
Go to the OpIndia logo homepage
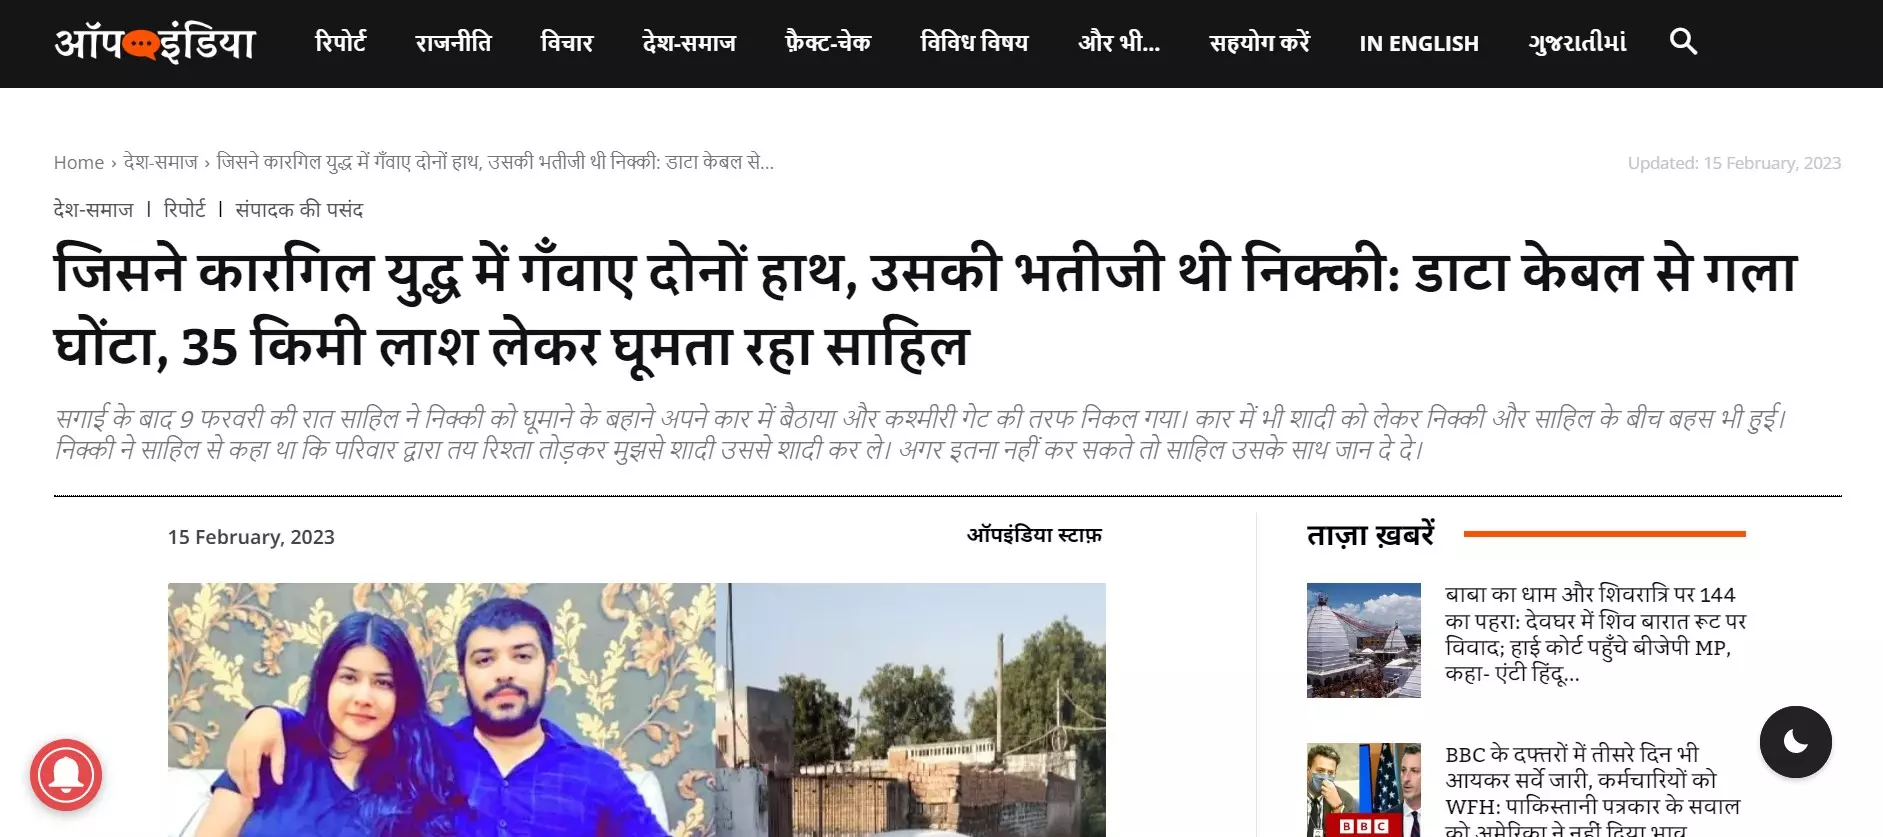coord(155,43)
